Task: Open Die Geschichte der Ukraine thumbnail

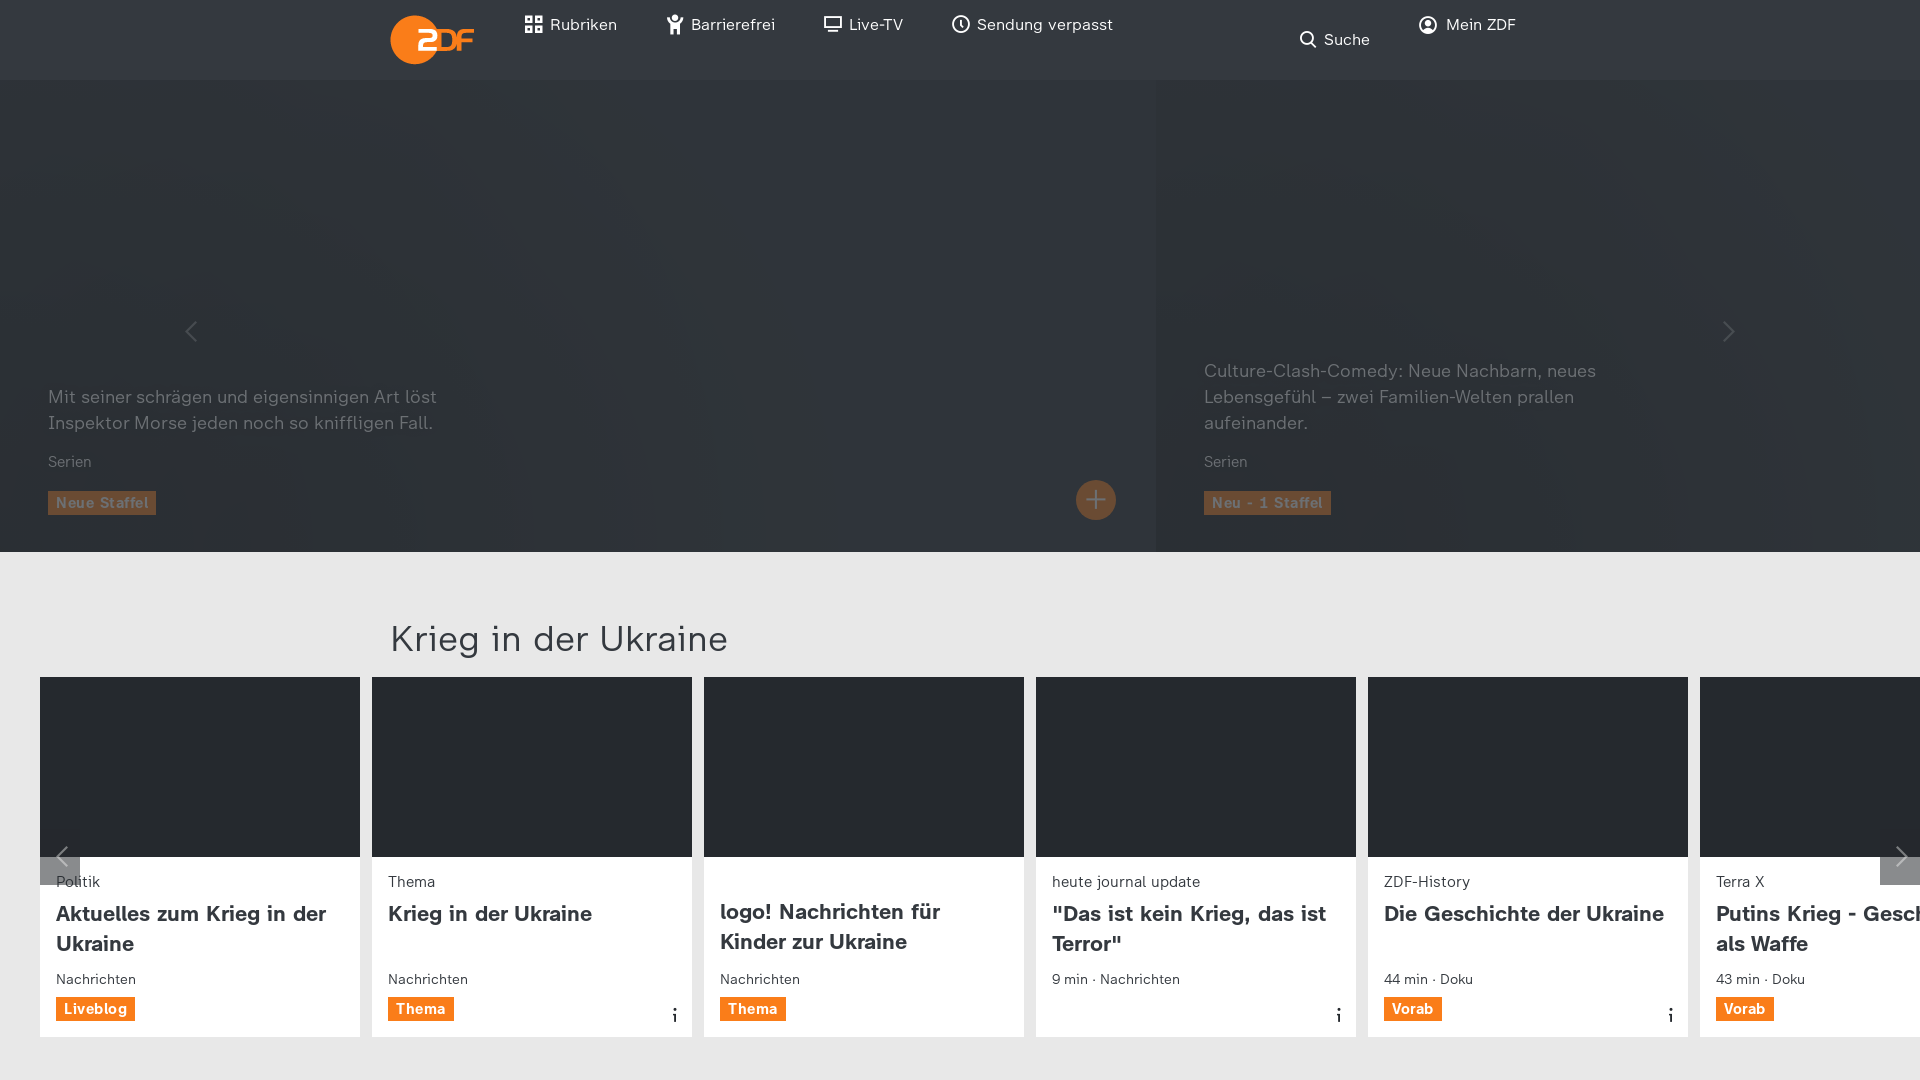Action: pyautogui.click(x=1527, y=767)
